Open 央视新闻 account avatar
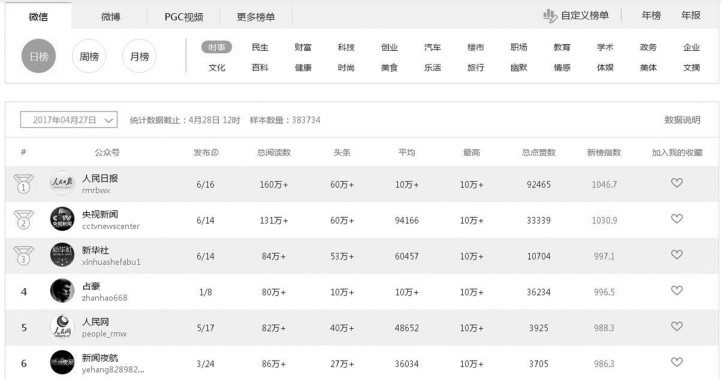The height and width of the screenshot is (379, 721). click(62, 219)
